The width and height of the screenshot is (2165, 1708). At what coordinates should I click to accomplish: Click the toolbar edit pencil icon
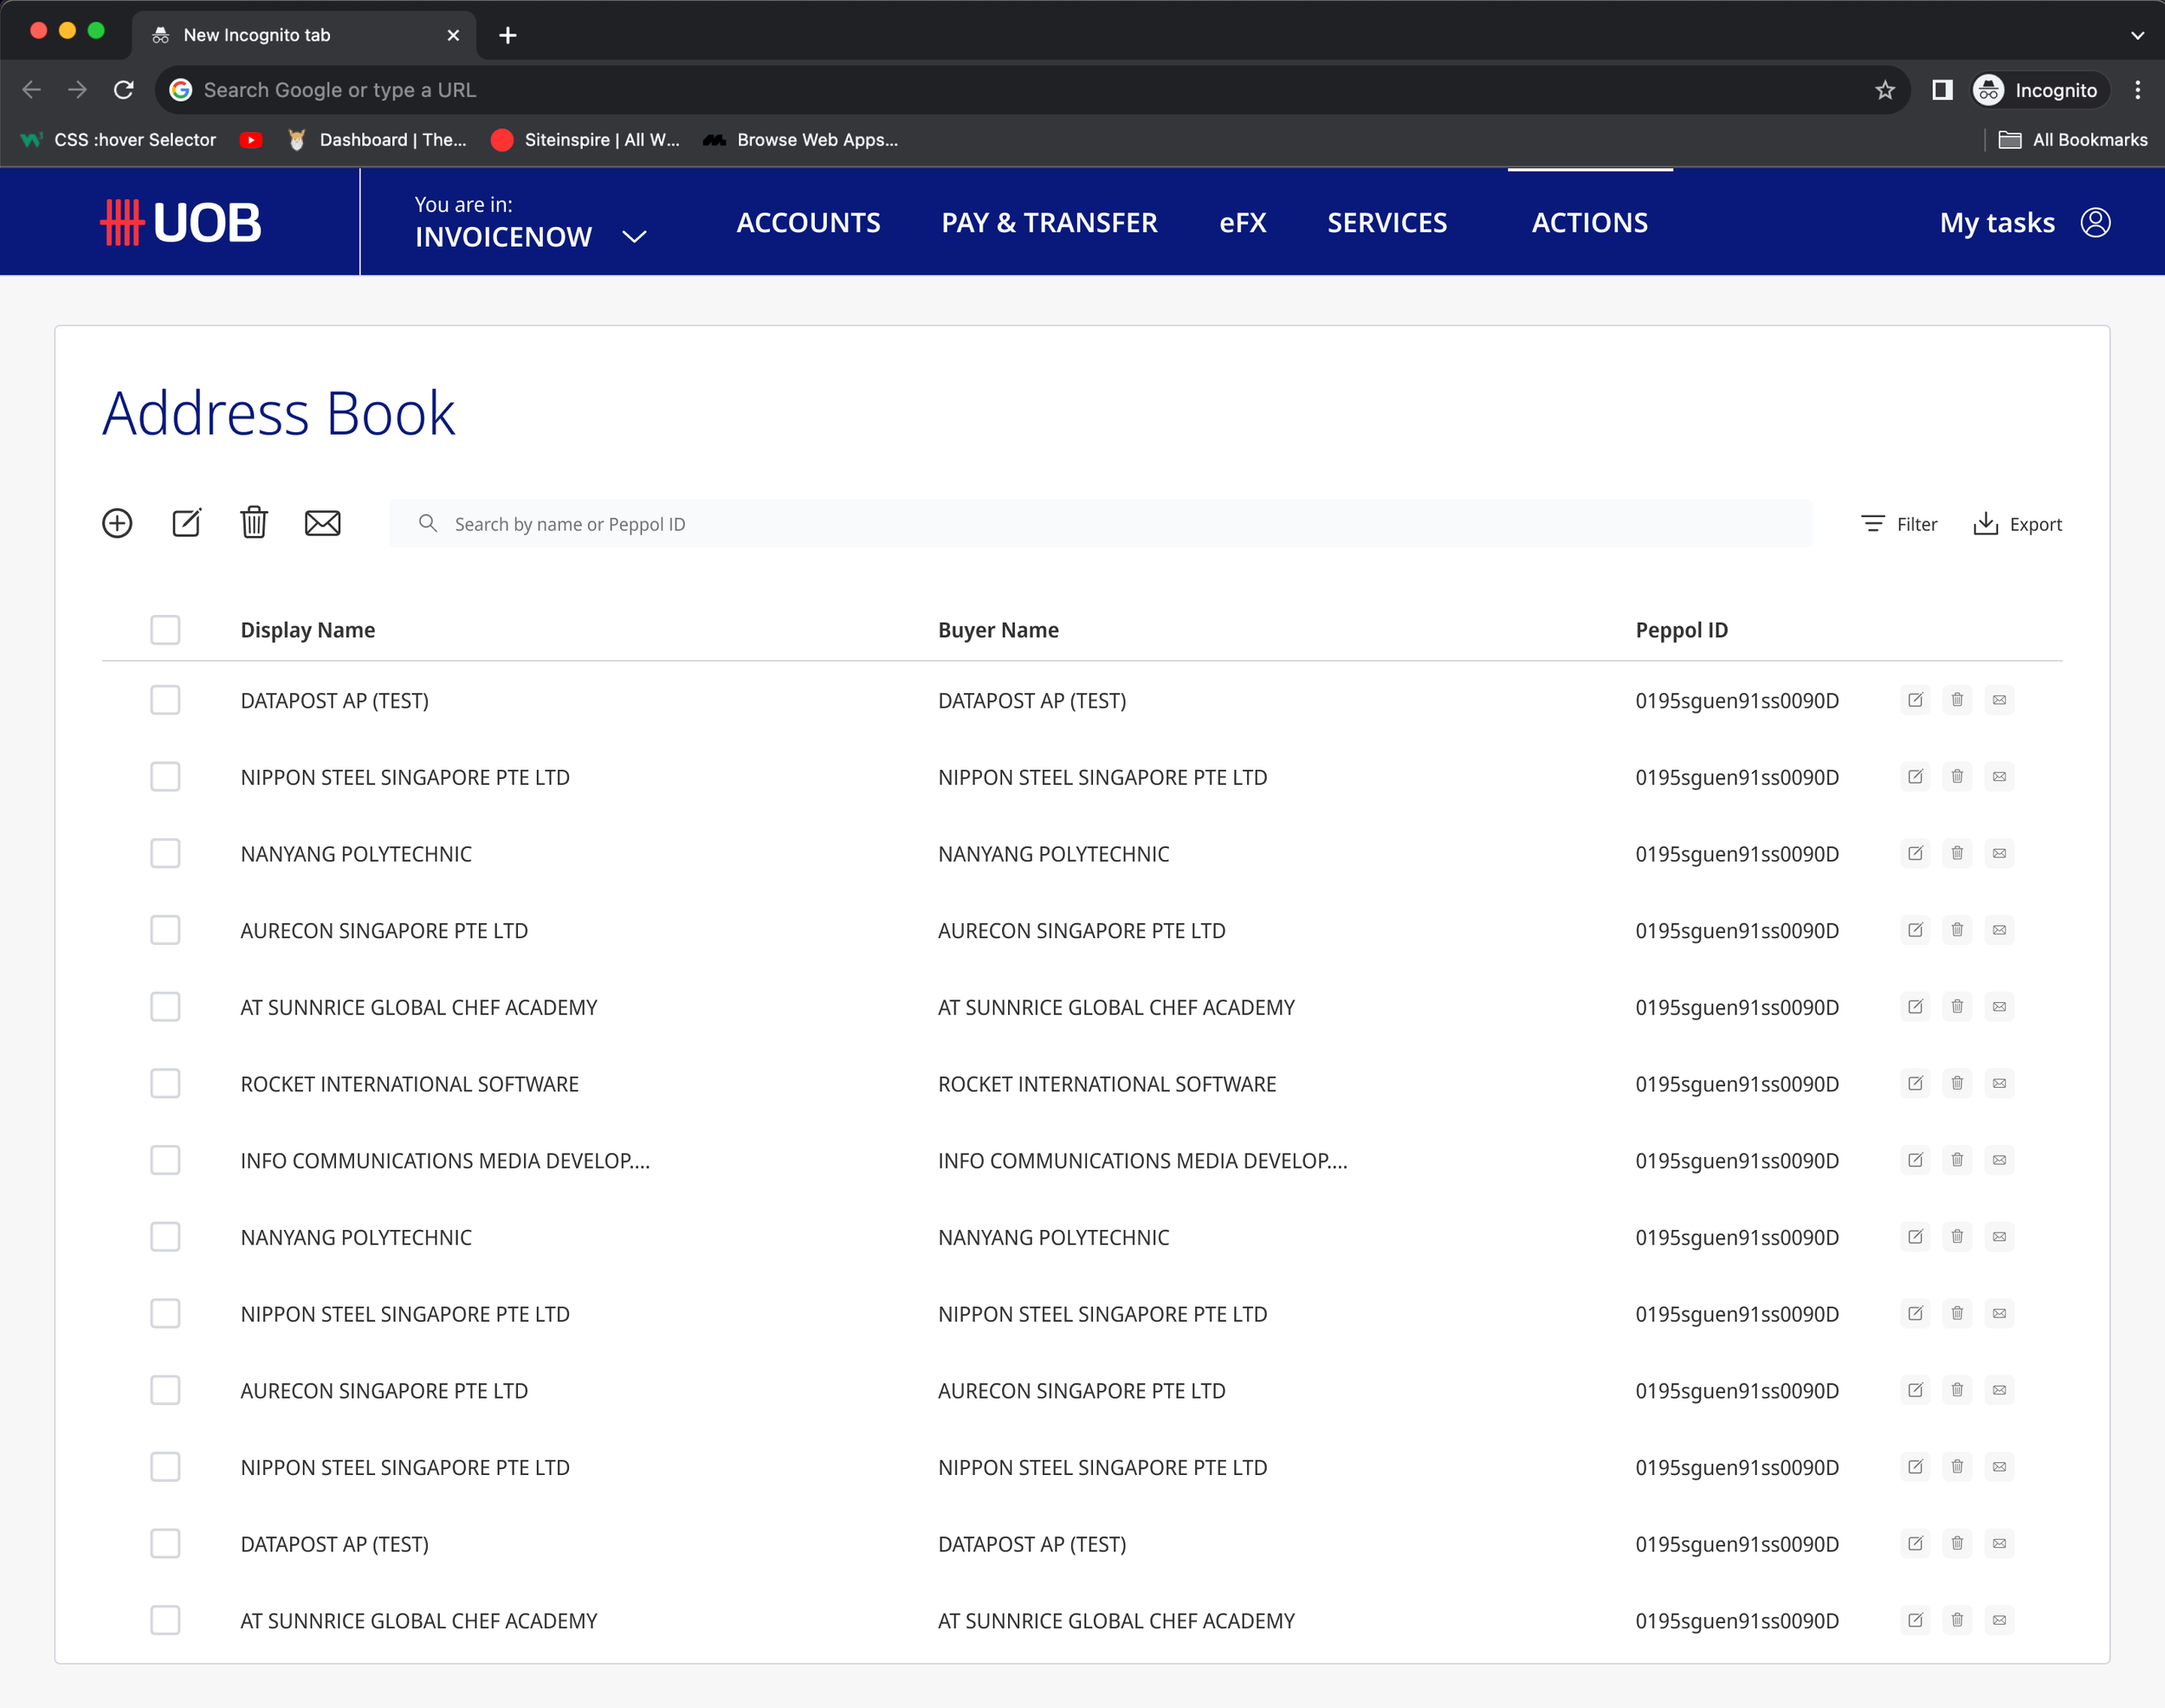pyautogui.click(x=187, y=523)
